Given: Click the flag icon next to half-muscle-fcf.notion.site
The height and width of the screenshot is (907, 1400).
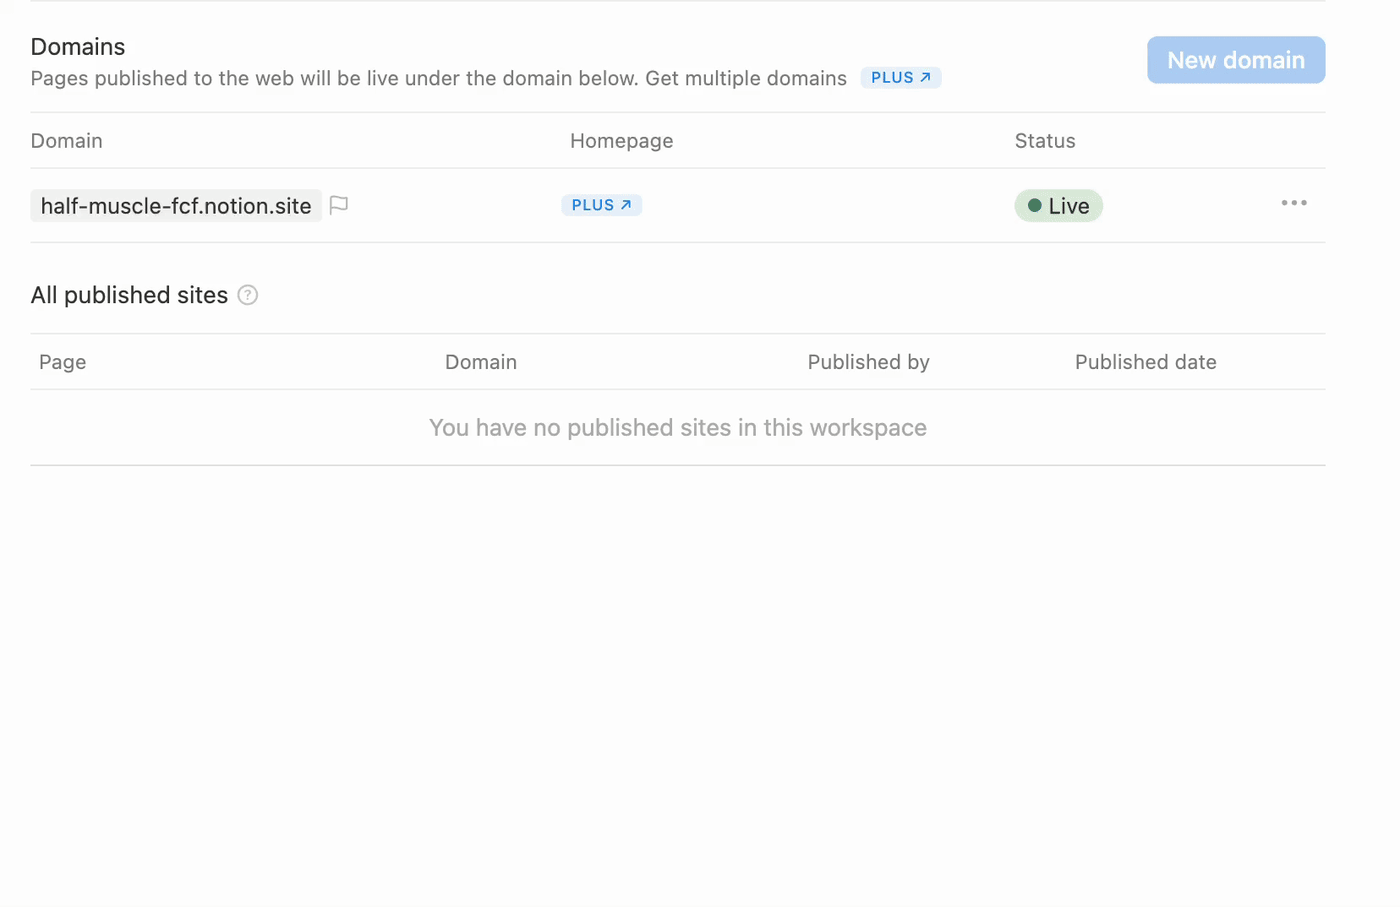Looking at the screenshot, I should coord(339,205).
